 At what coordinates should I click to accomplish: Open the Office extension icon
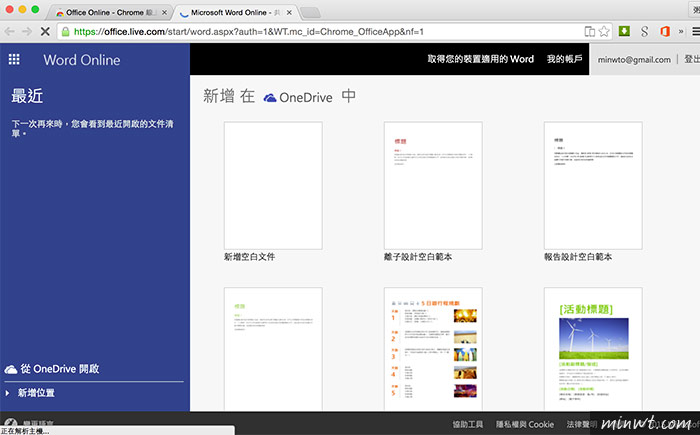665,31
